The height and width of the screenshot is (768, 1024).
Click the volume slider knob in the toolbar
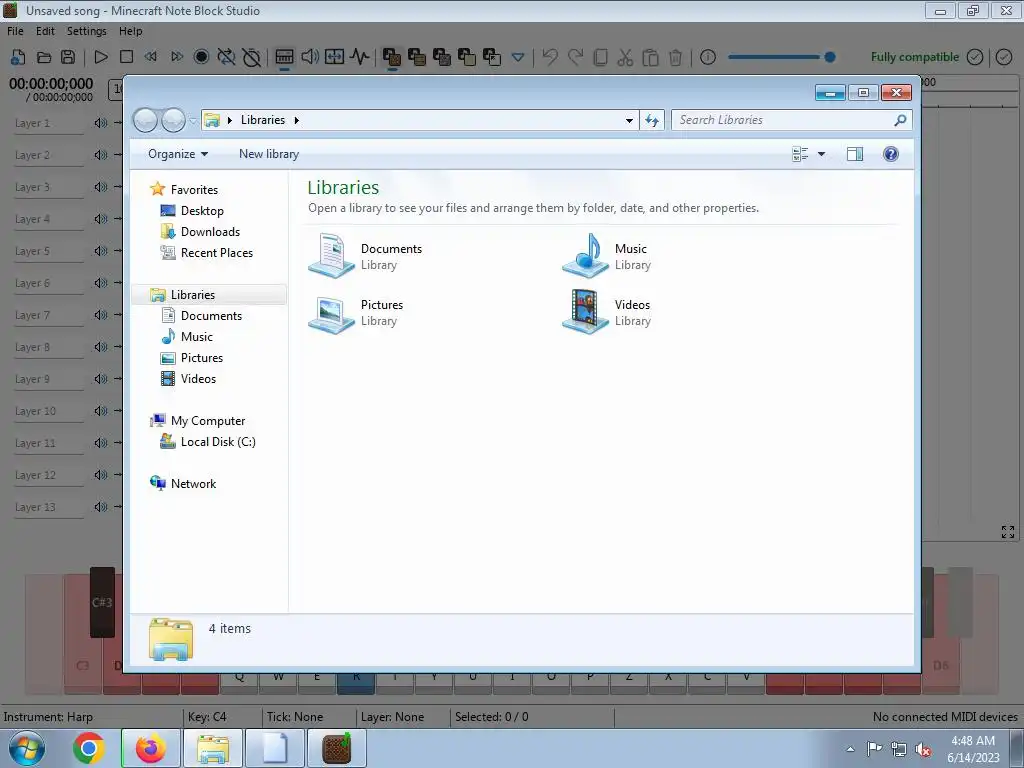point(830,57)
